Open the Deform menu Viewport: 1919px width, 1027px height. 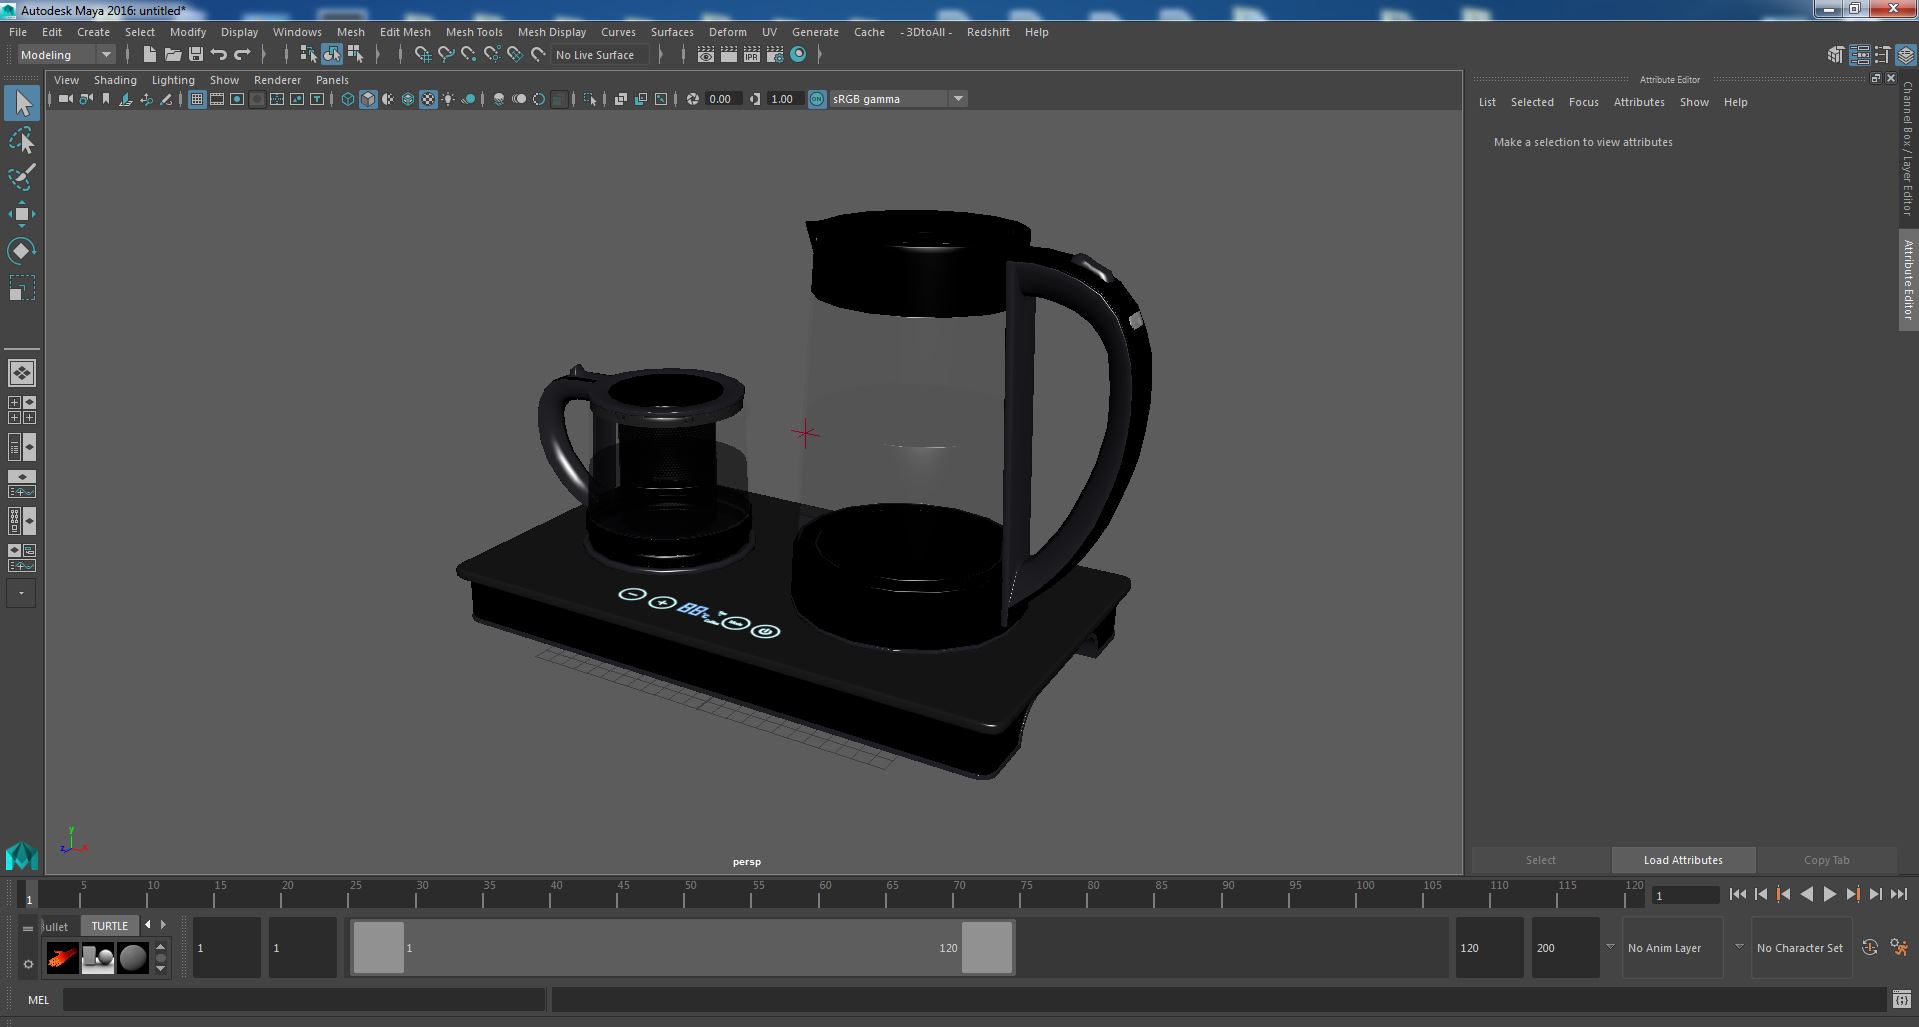[727, 32]
